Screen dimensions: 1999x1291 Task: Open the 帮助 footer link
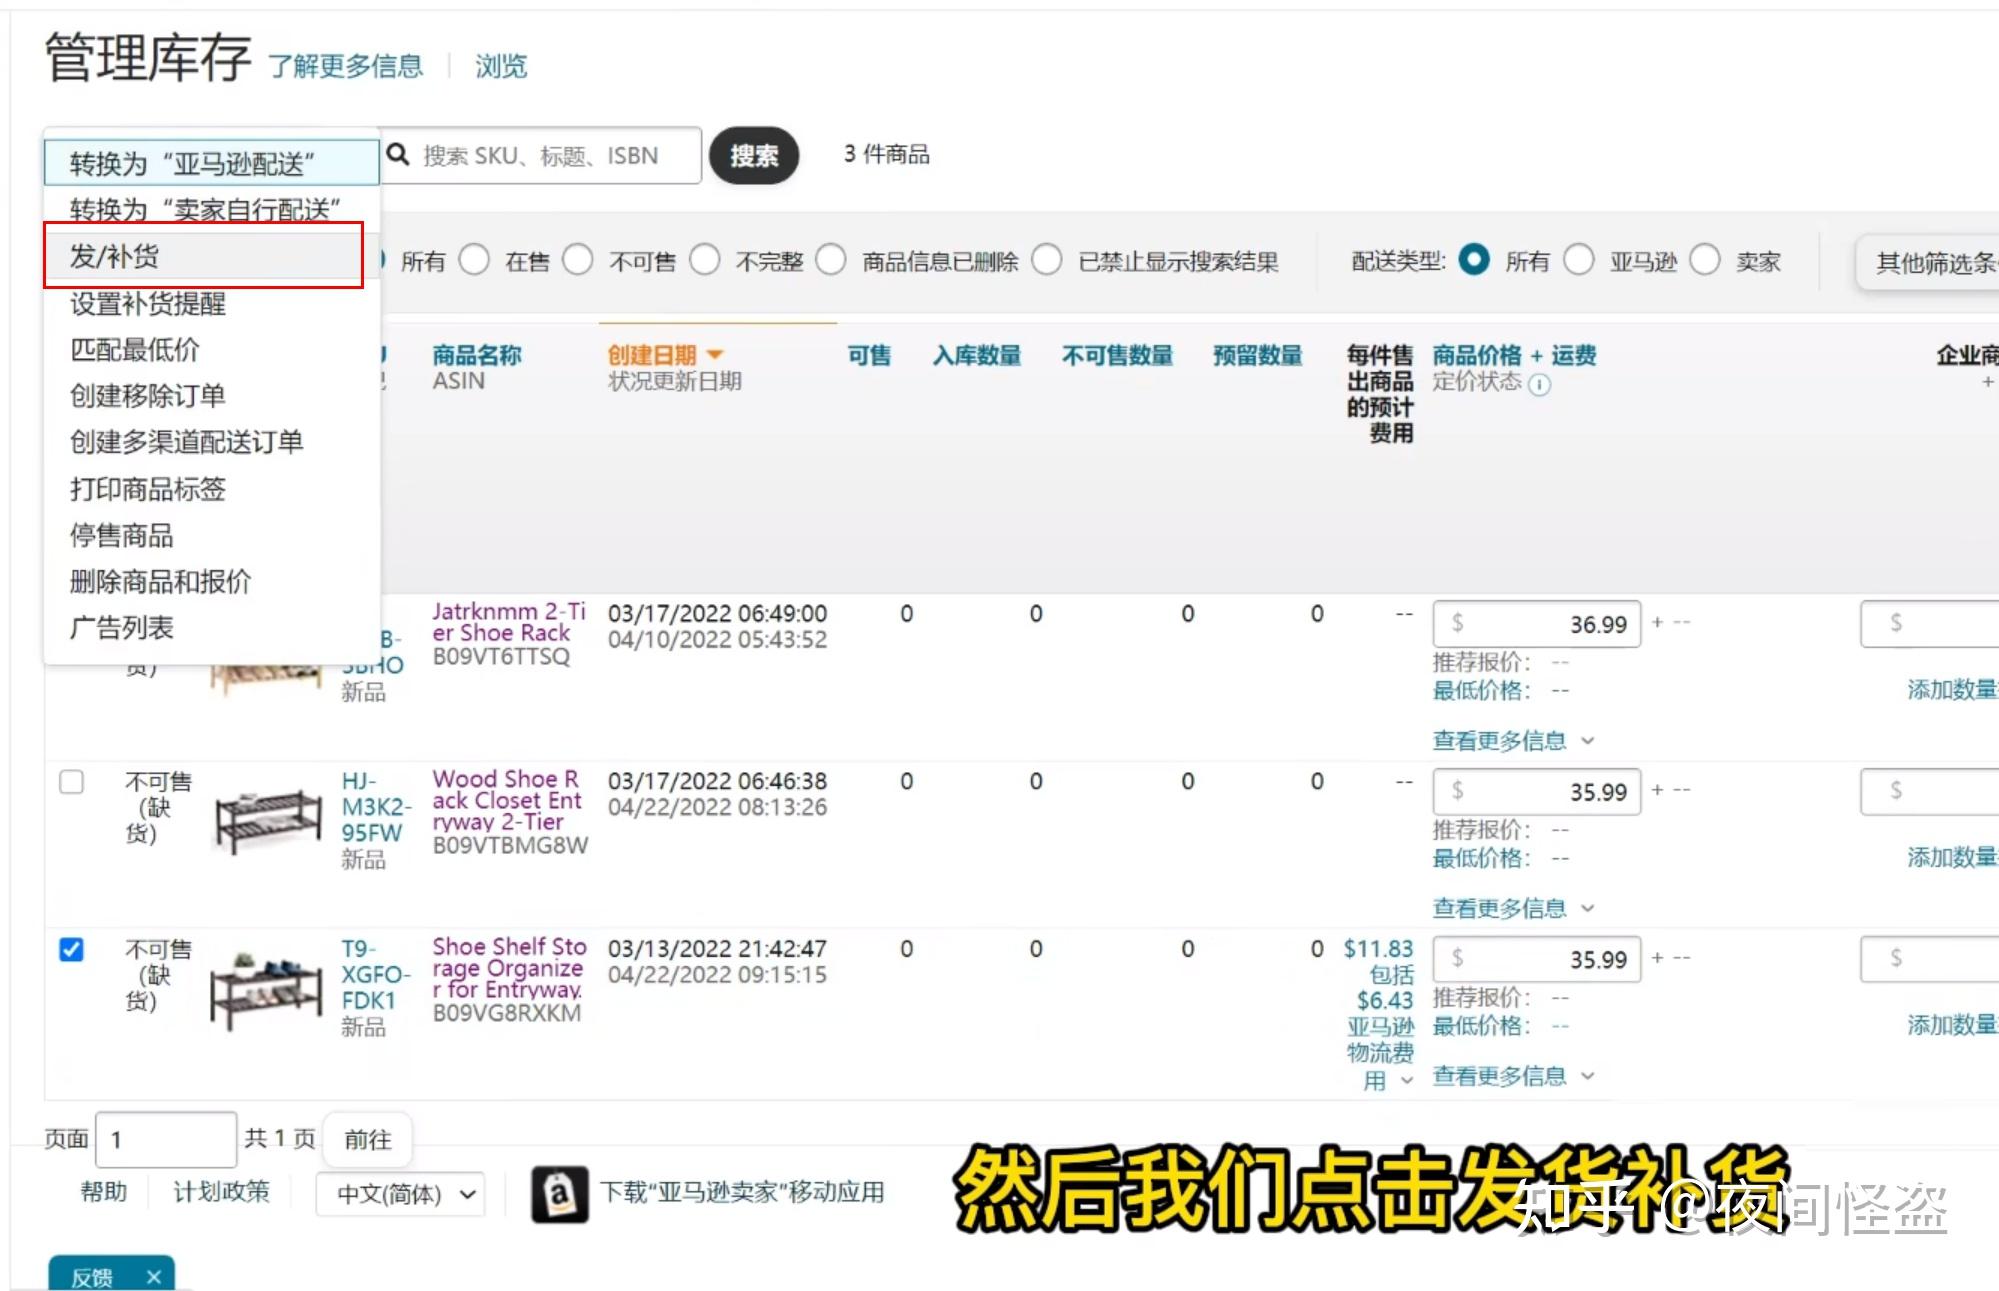pyautogui.click(x=104, y=1191)
